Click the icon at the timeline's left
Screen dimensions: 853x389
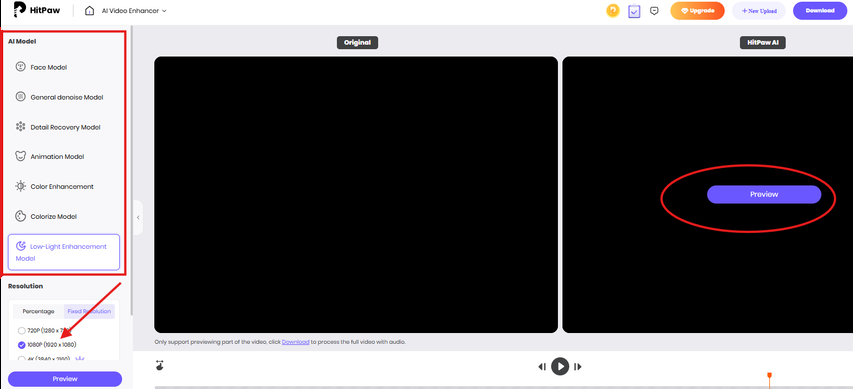(x=159, y=365)
